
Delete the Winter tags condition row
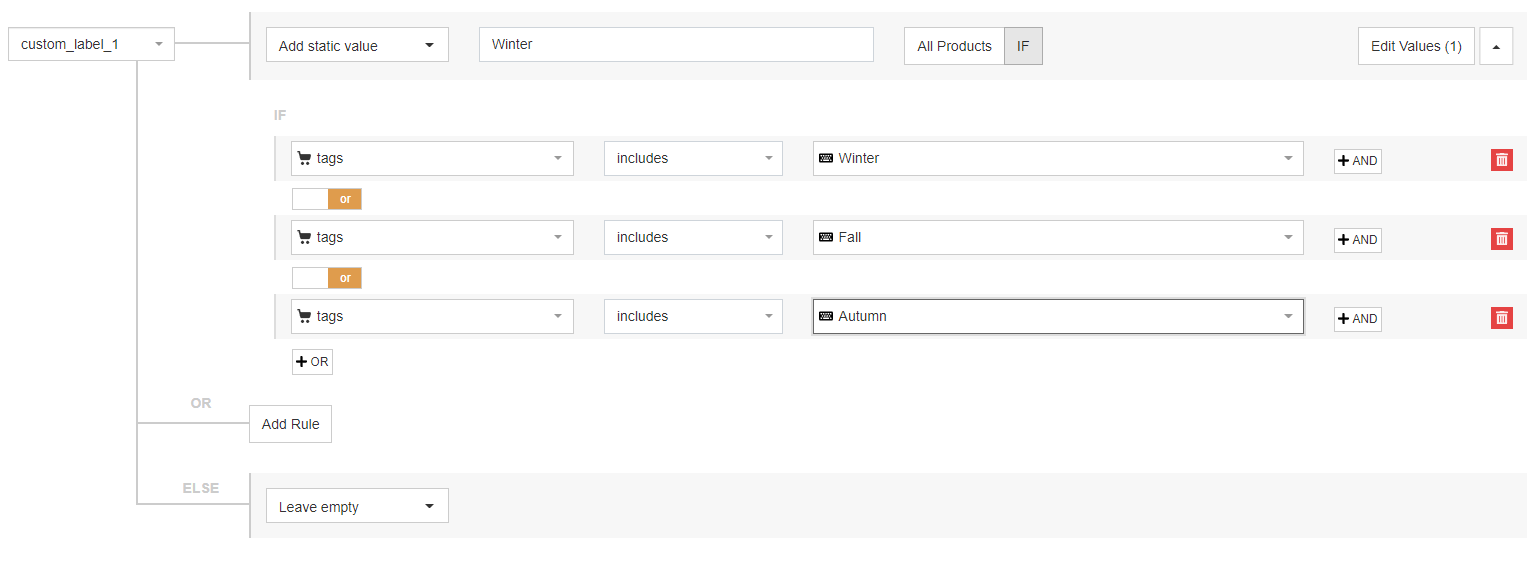click(1501, 159)
